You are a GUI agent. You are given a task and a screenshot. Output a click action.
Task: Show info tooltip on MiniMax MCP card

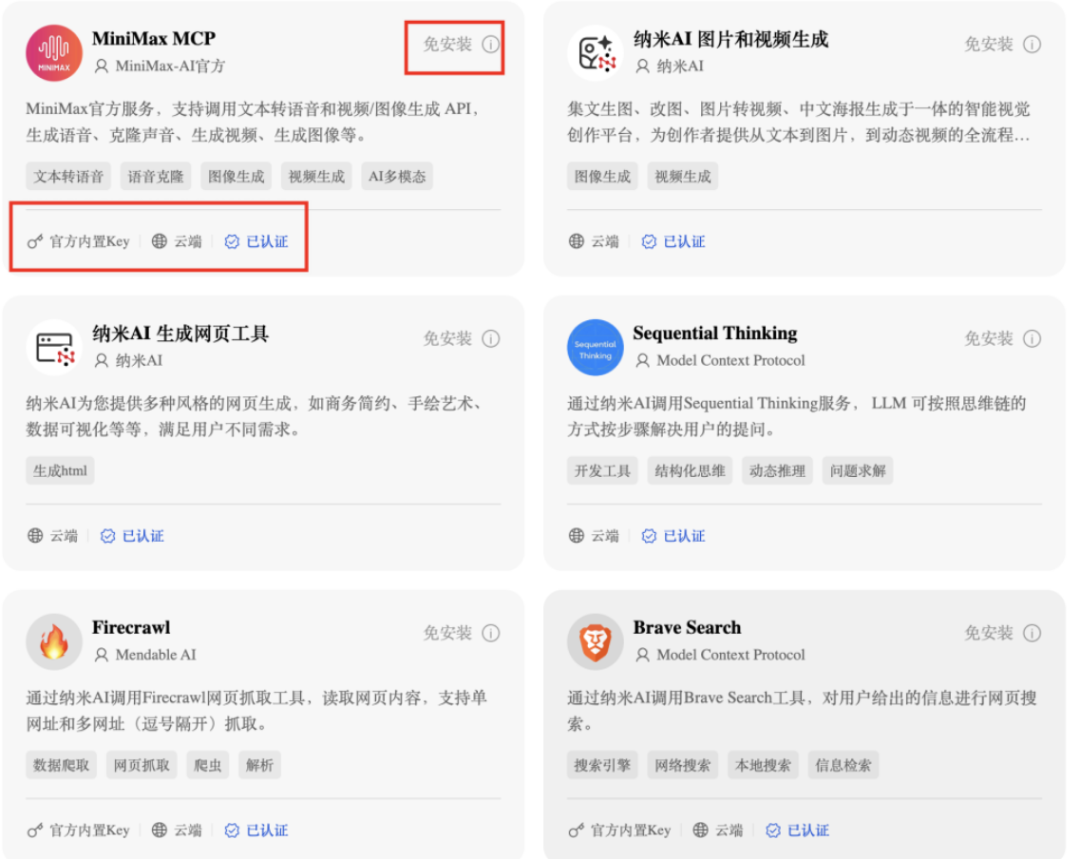[x=490, y=45]
